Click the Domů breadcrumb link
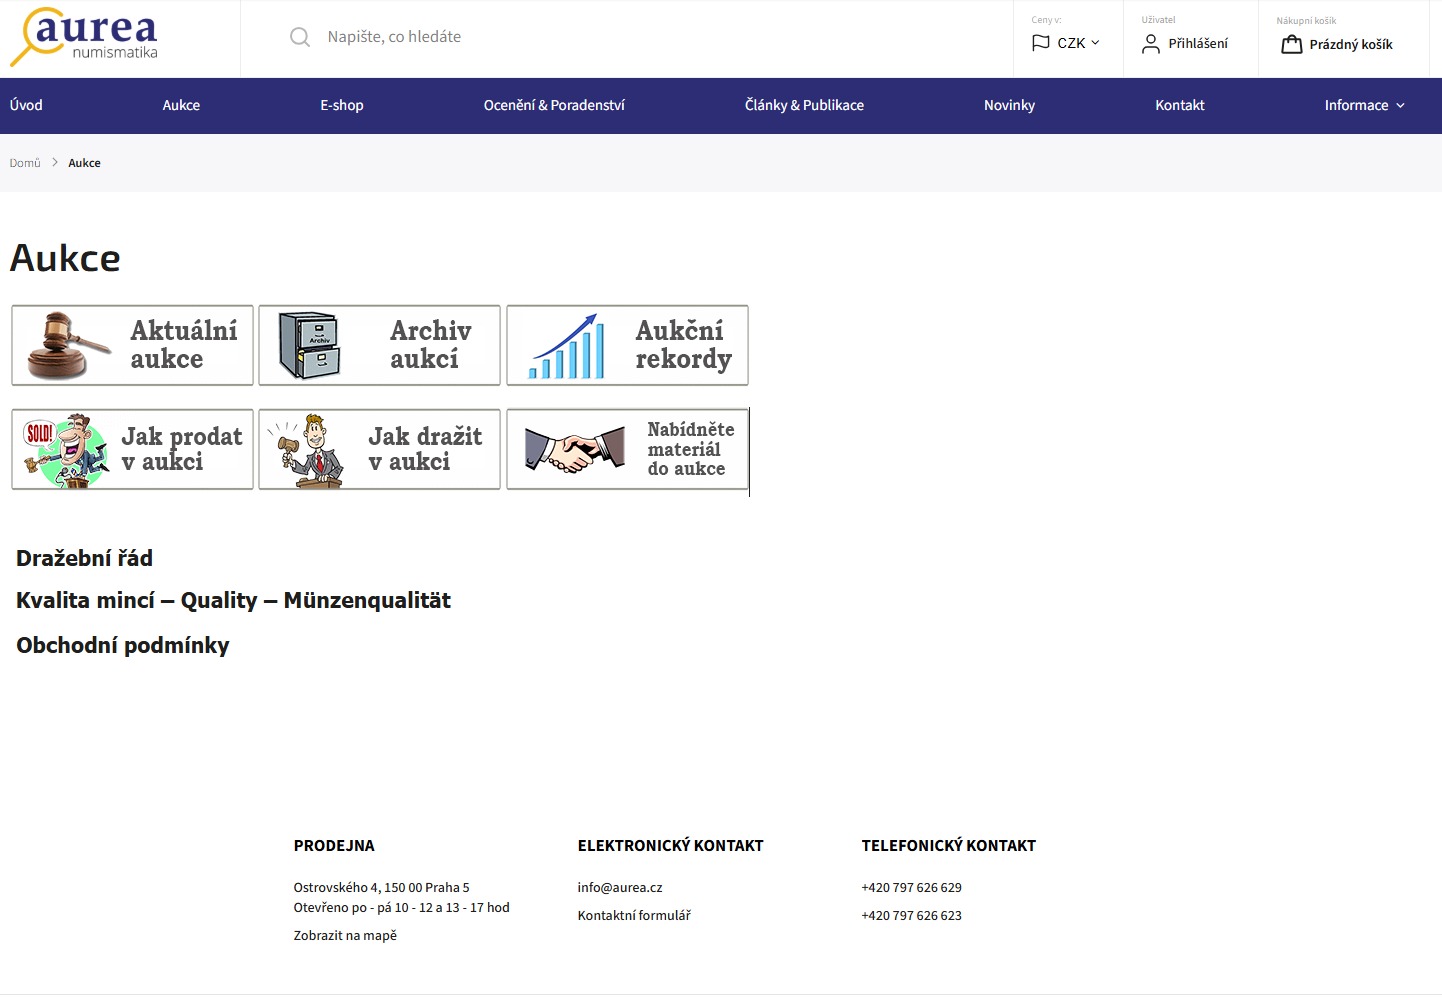This screenshot has width=1442, height=998. pyautogui.click(x=25, y=163)
